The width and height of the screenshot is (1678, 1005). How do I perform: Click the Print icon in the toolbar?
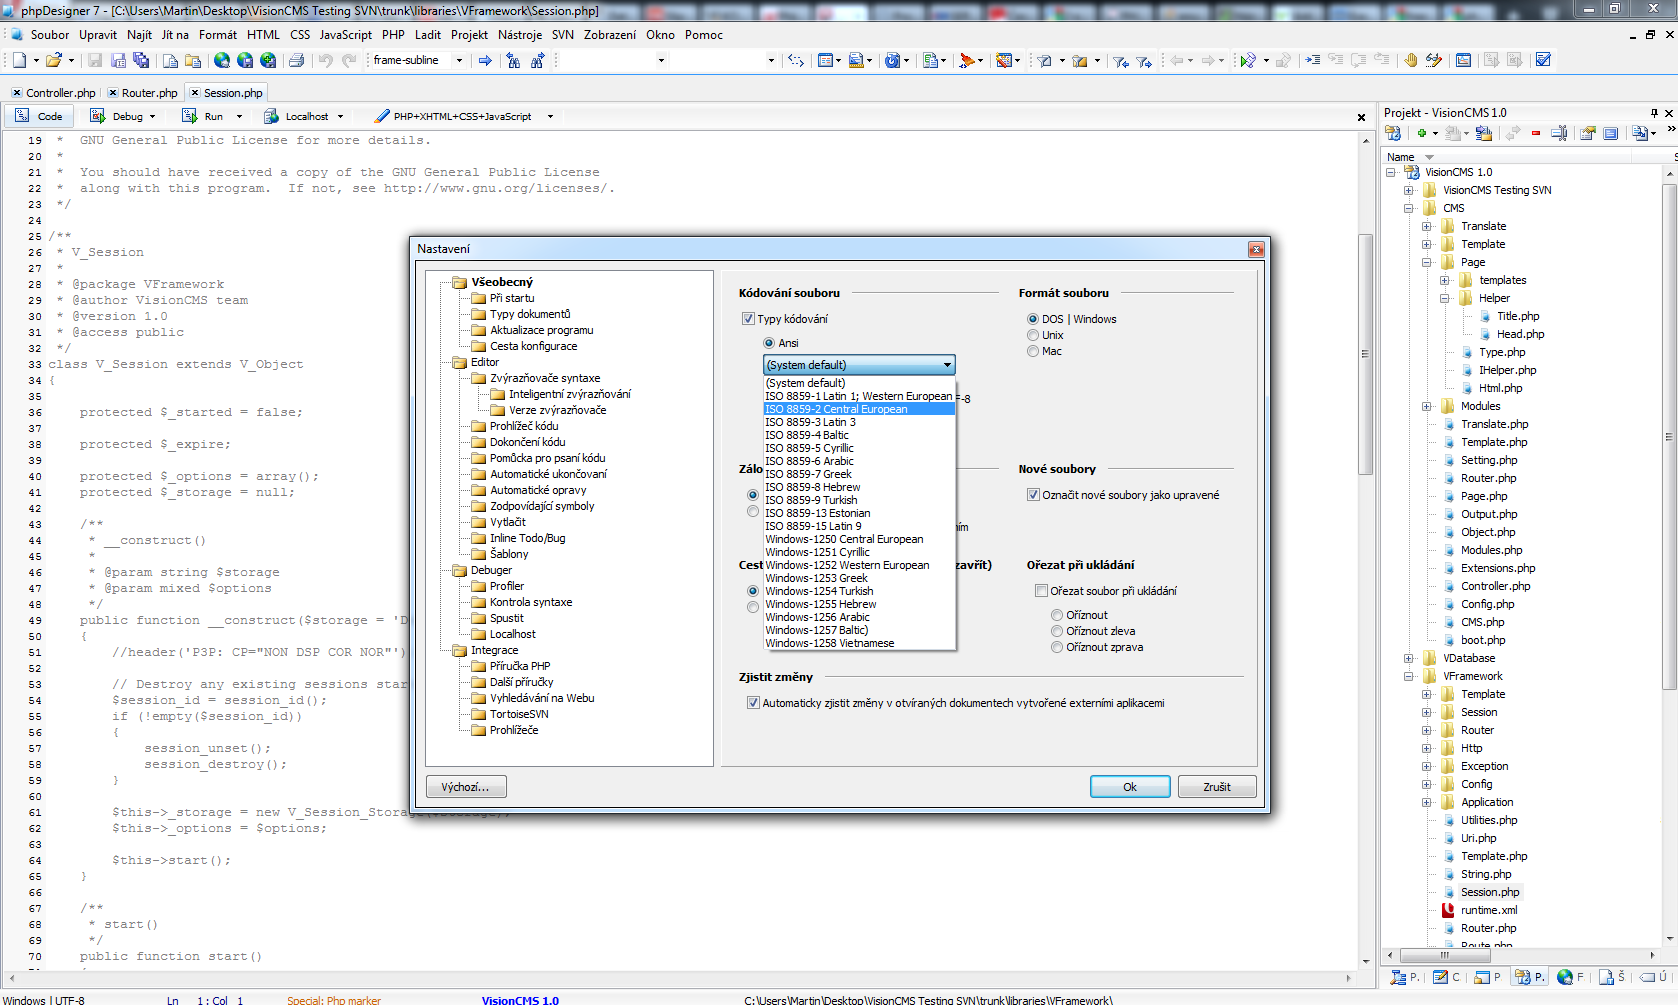click(296, 60)
